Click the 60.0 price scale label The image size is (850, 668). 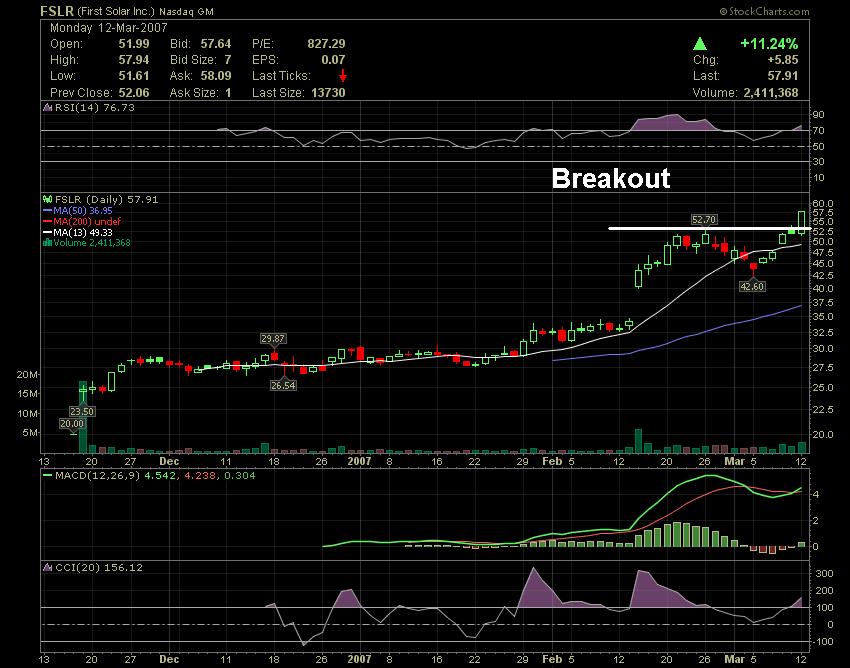pos(823,203)
